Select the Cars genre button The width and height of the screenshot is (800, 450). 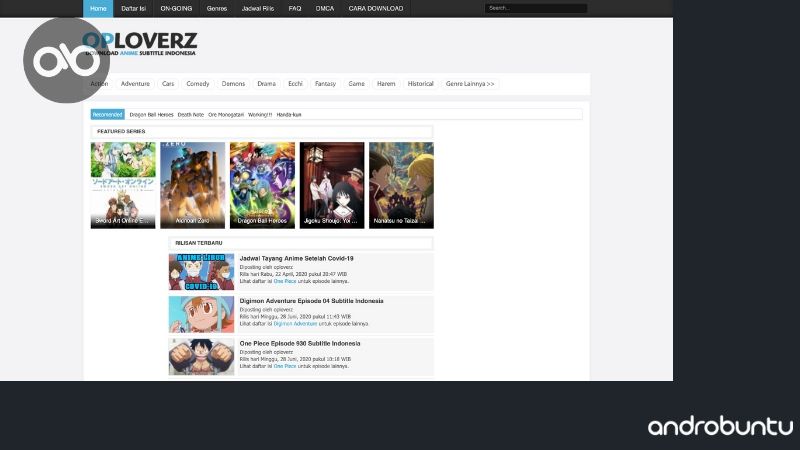168,84
